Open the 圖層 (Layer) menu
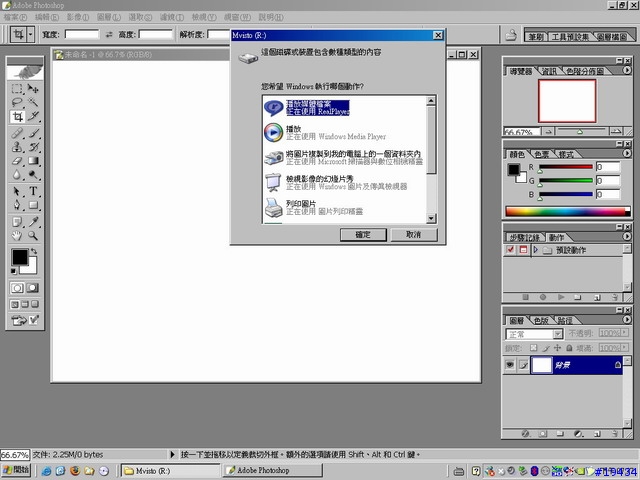This screenshot has width=640, height=480. point(109,17)
